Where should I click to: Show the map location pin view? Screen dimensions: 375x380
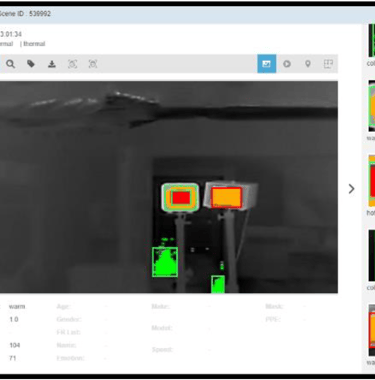click(x=308, y=64)
